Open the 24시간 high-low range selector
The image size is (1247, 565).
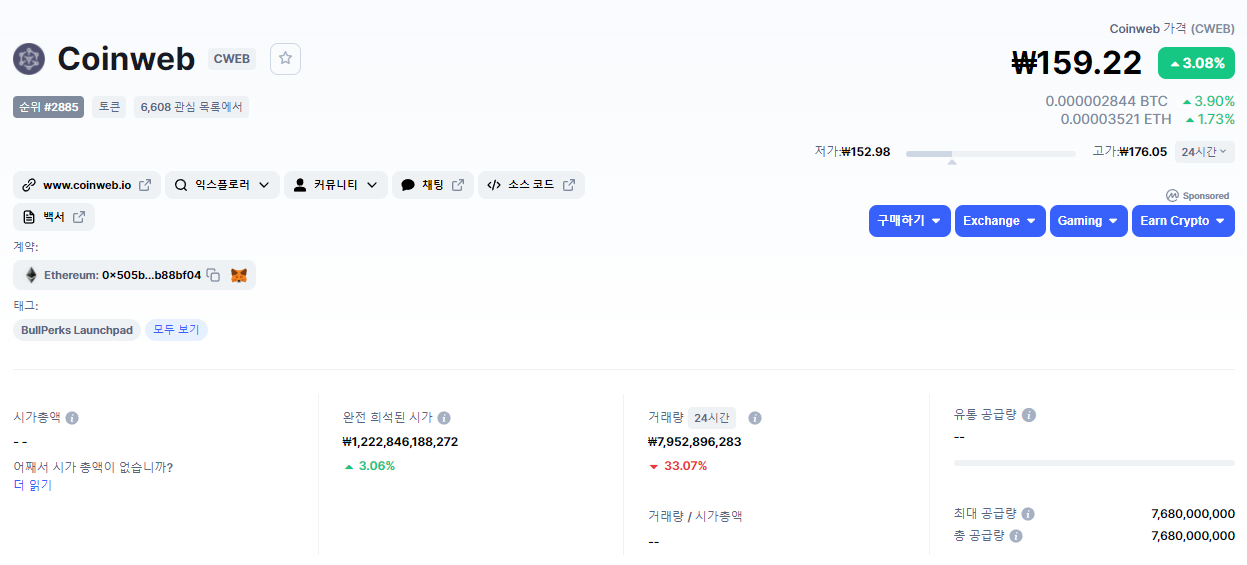click(x=1204, y=152)
